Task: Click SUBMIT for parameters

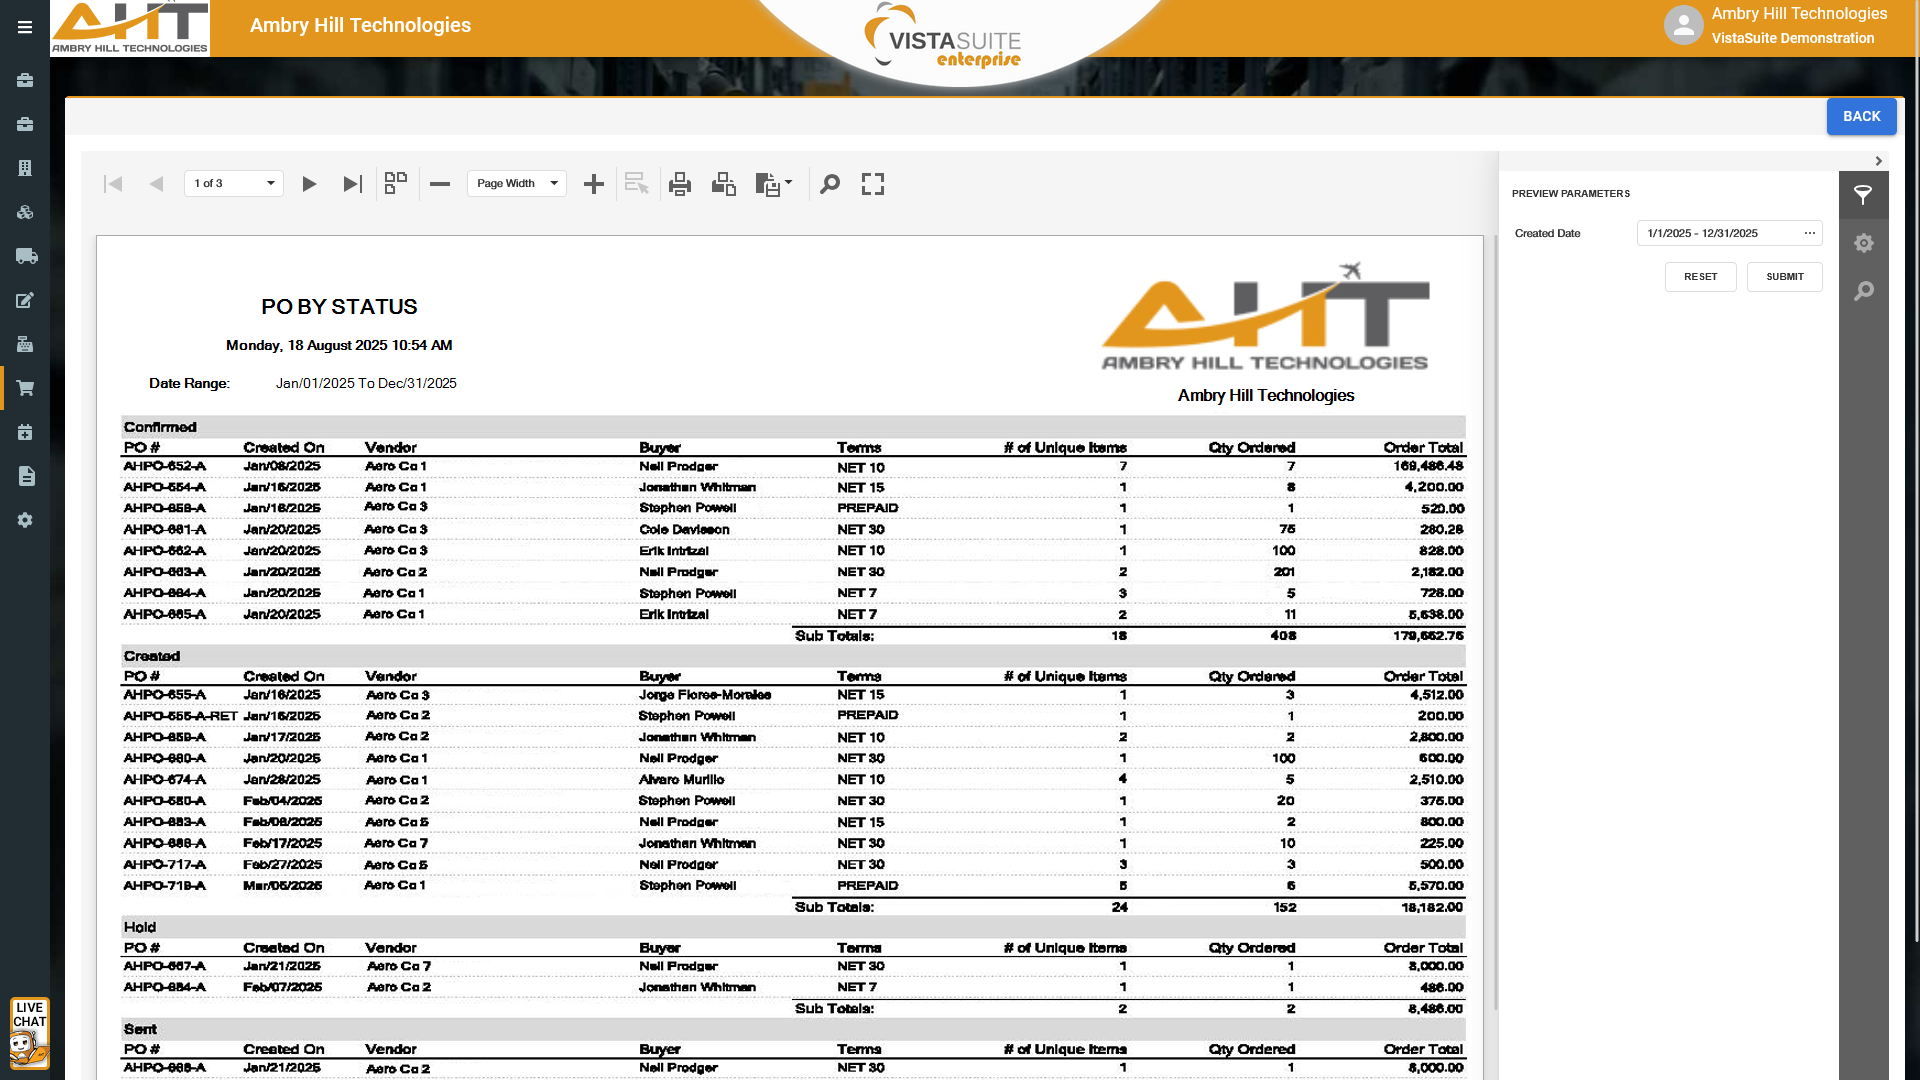Action: [1784, 277]
